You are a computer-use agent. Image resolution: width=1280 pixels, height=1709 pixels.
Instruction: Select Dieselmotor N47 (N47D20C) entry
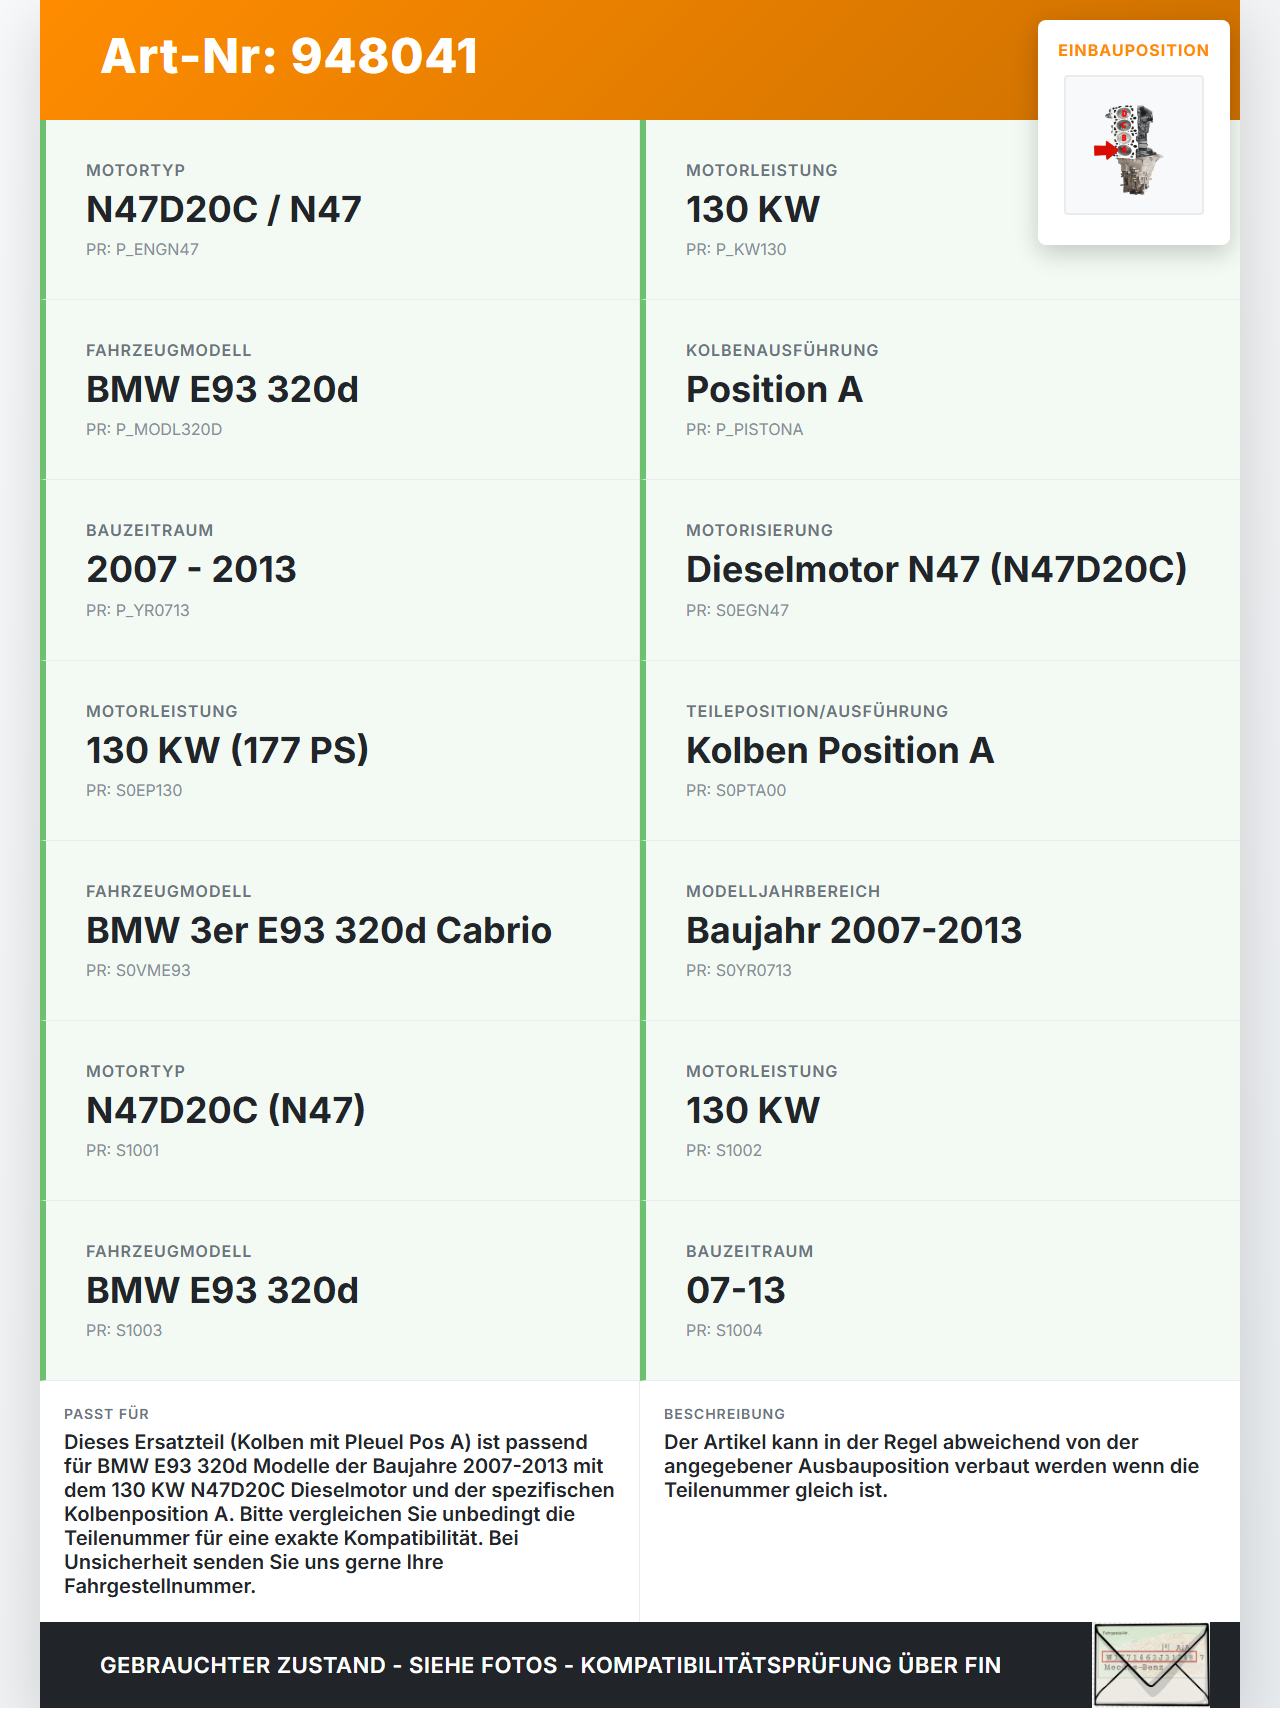click(936, 570)
